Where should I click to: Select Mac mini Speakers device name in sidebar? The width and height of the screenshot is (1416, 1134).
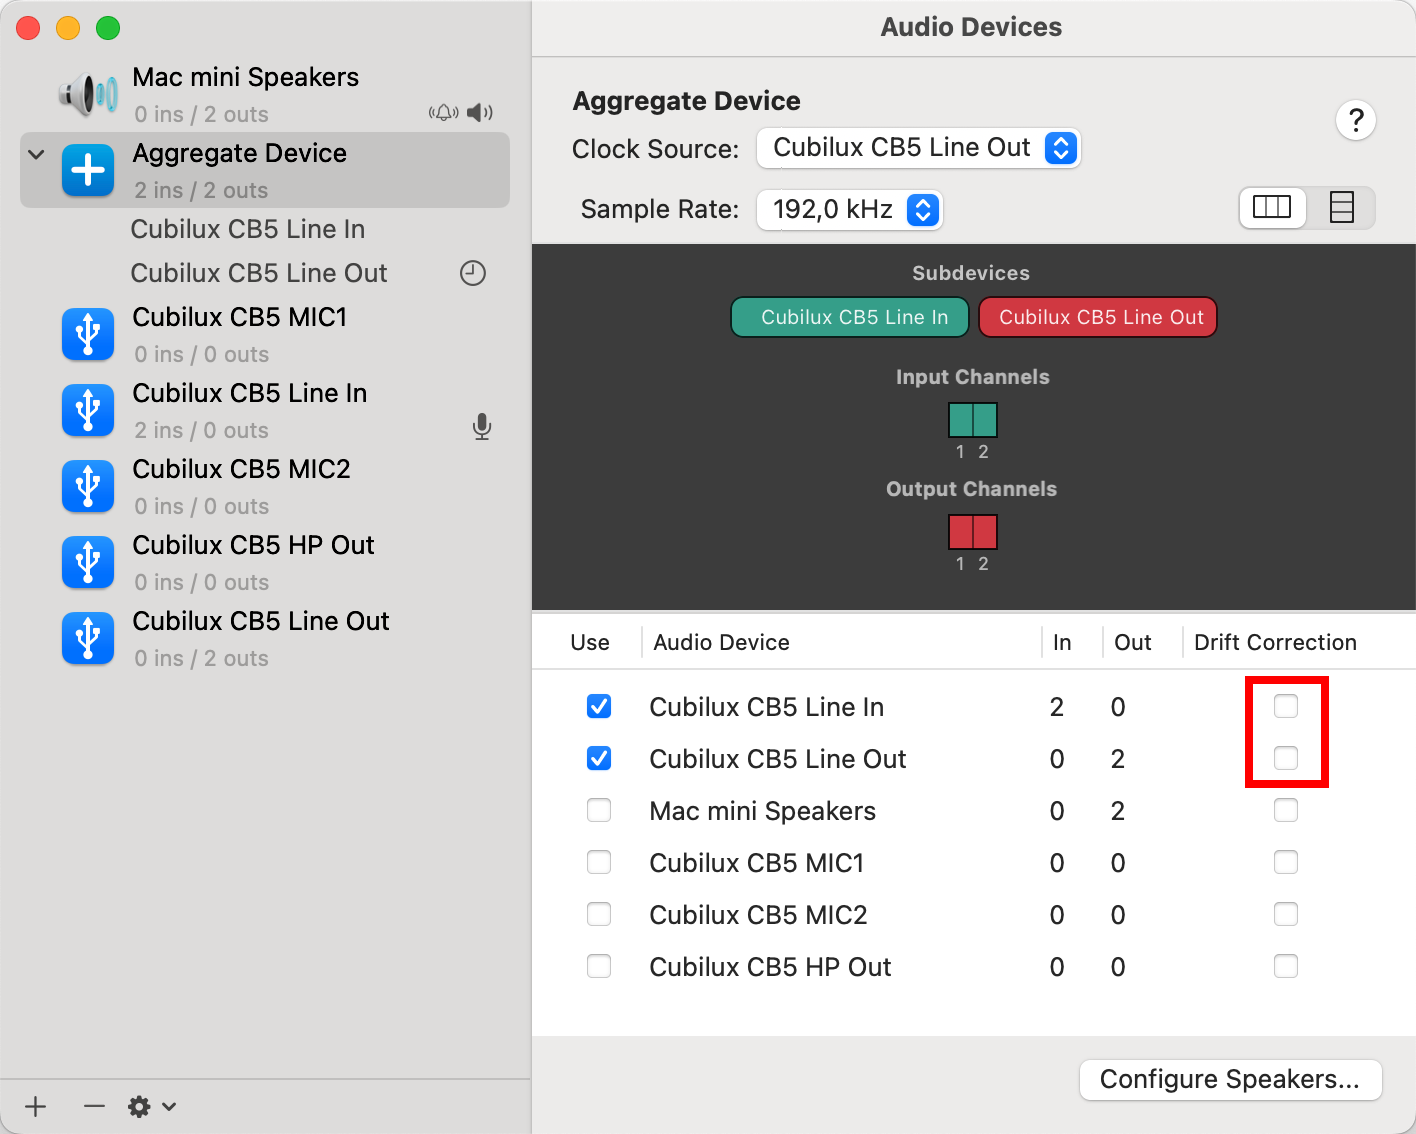[x=246, y=77]
